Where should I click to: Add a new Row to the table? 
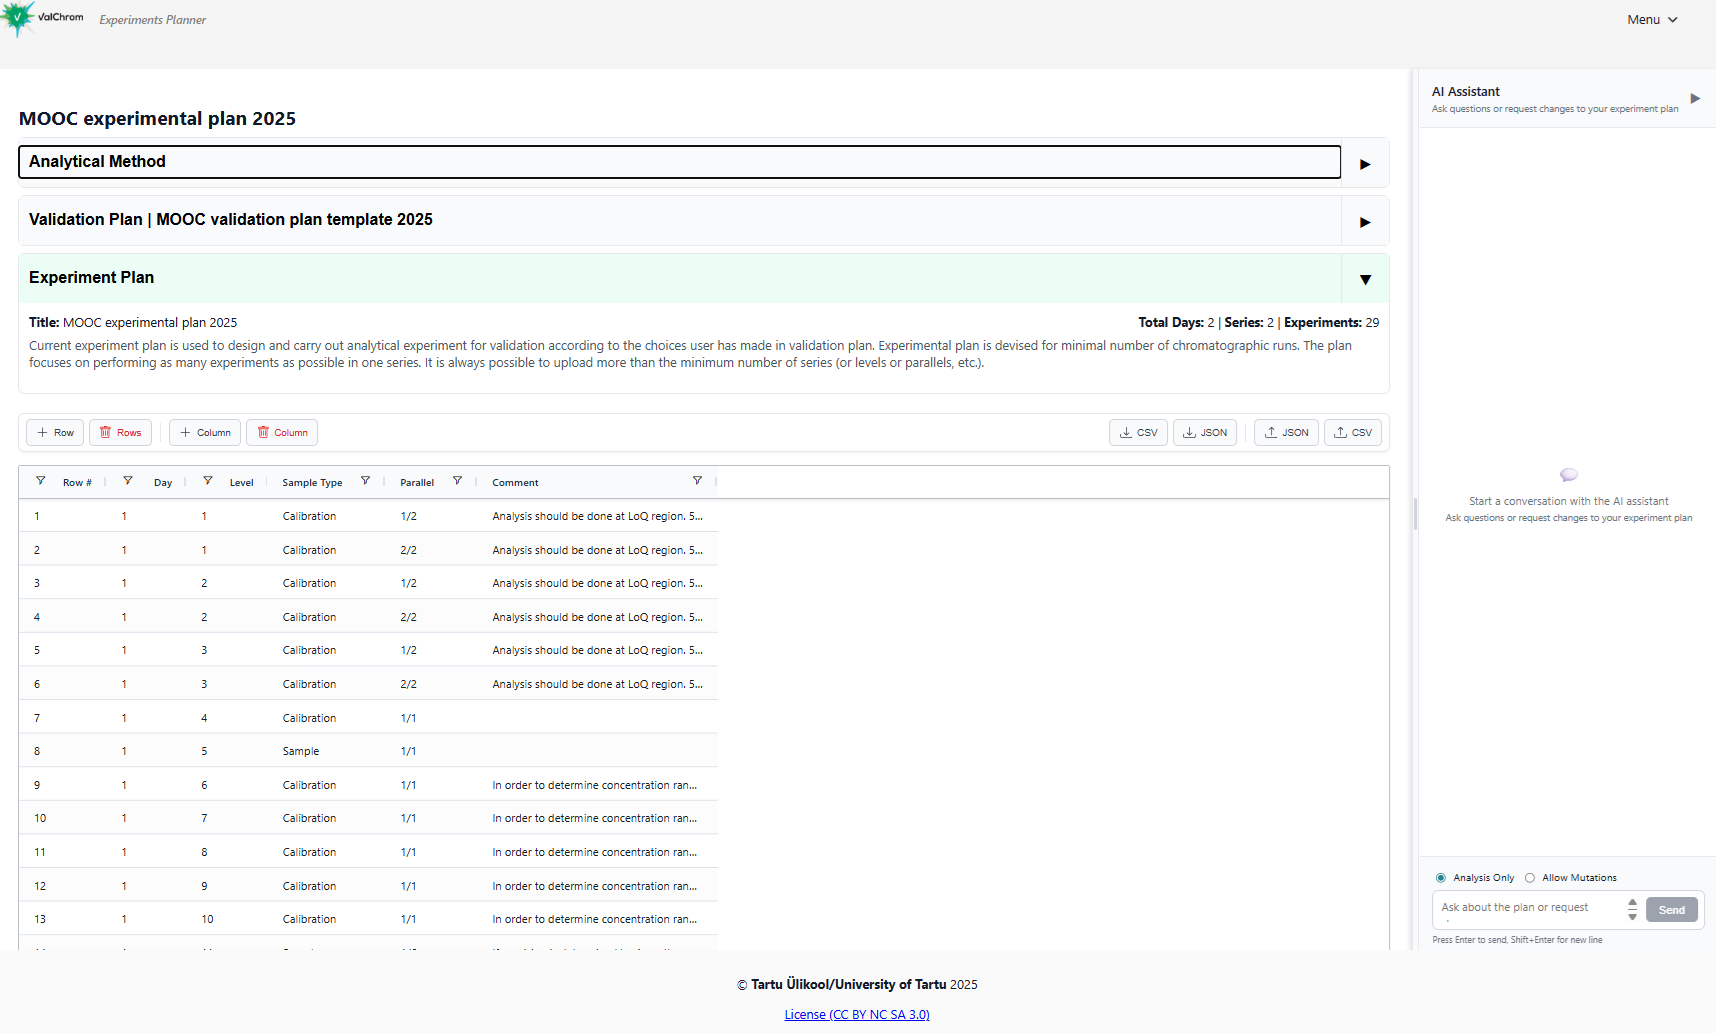pos(54,432)
